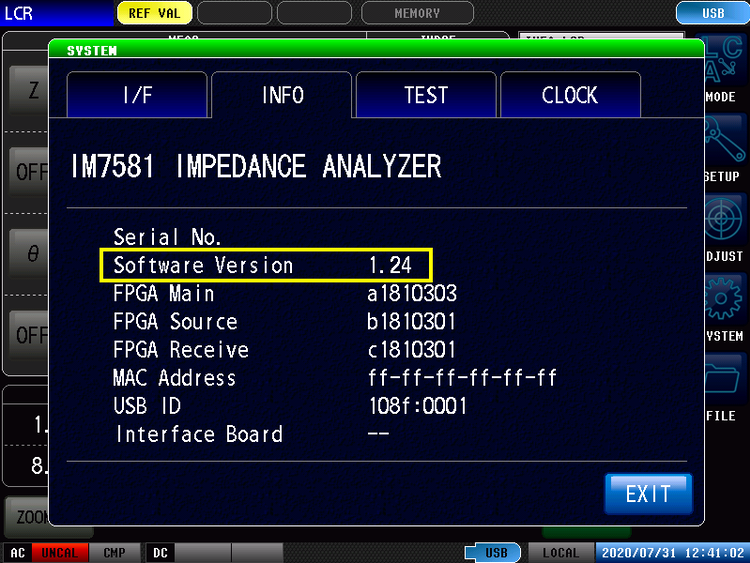This screenshot has height=563, width=750.
Task: Open the FILE folder icon
Action: [725, 388]
